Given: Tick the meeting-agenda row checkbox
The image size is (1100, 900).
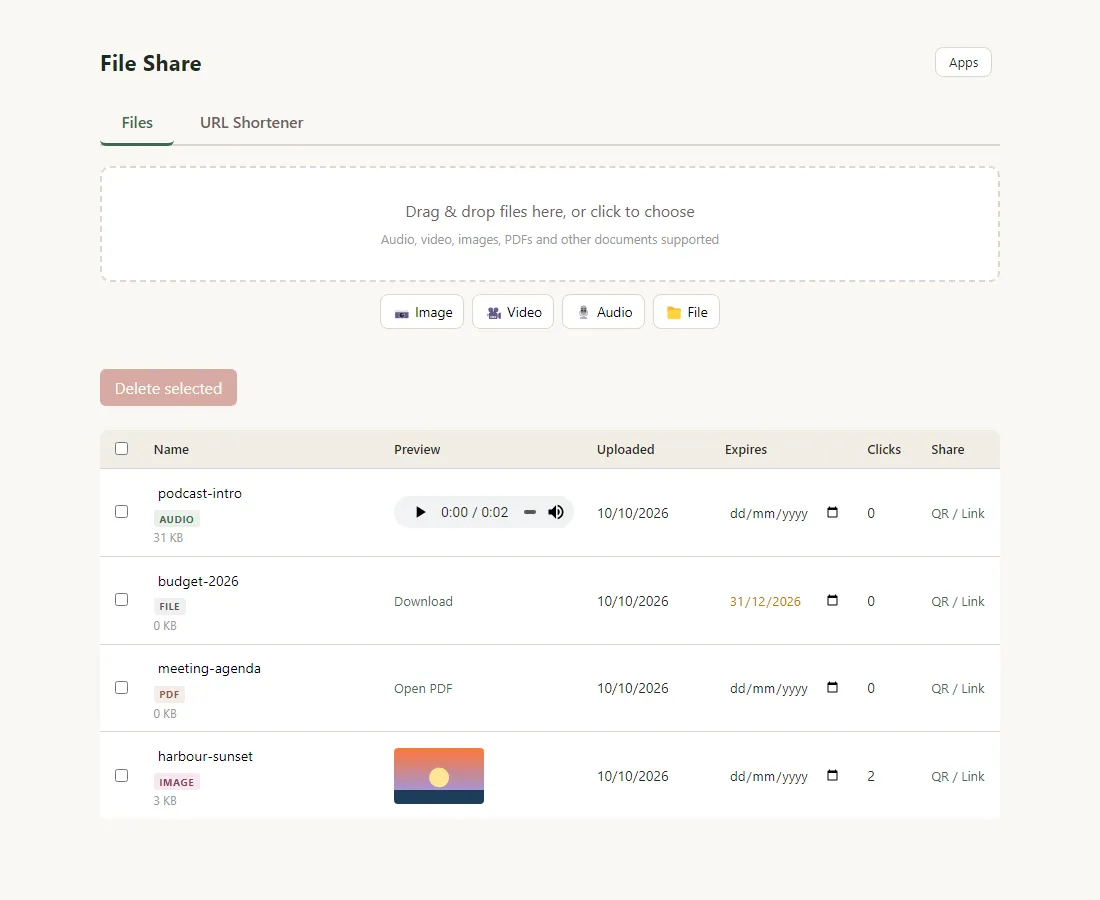Looking at the screenshot, I should 121,687.
